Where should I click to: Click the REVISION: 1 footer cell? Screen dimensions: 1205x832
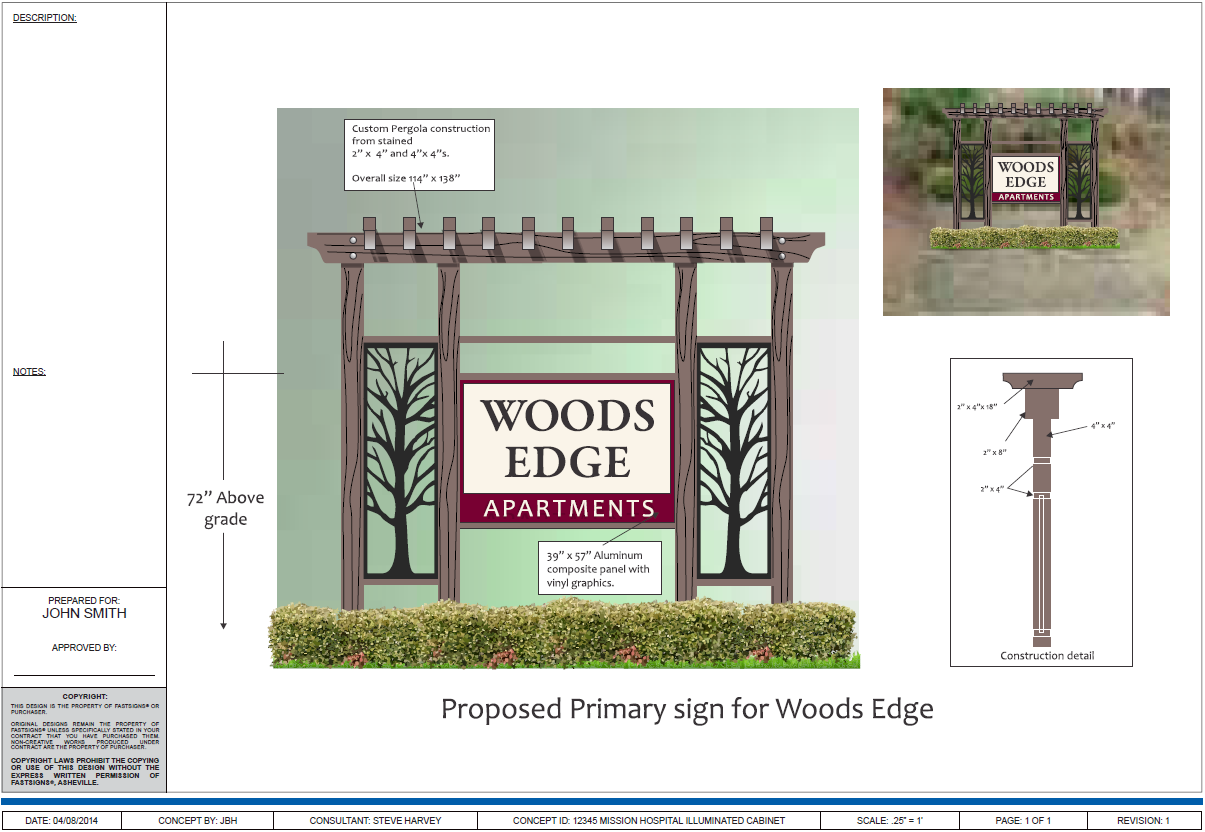click(x=1142, y=821)
